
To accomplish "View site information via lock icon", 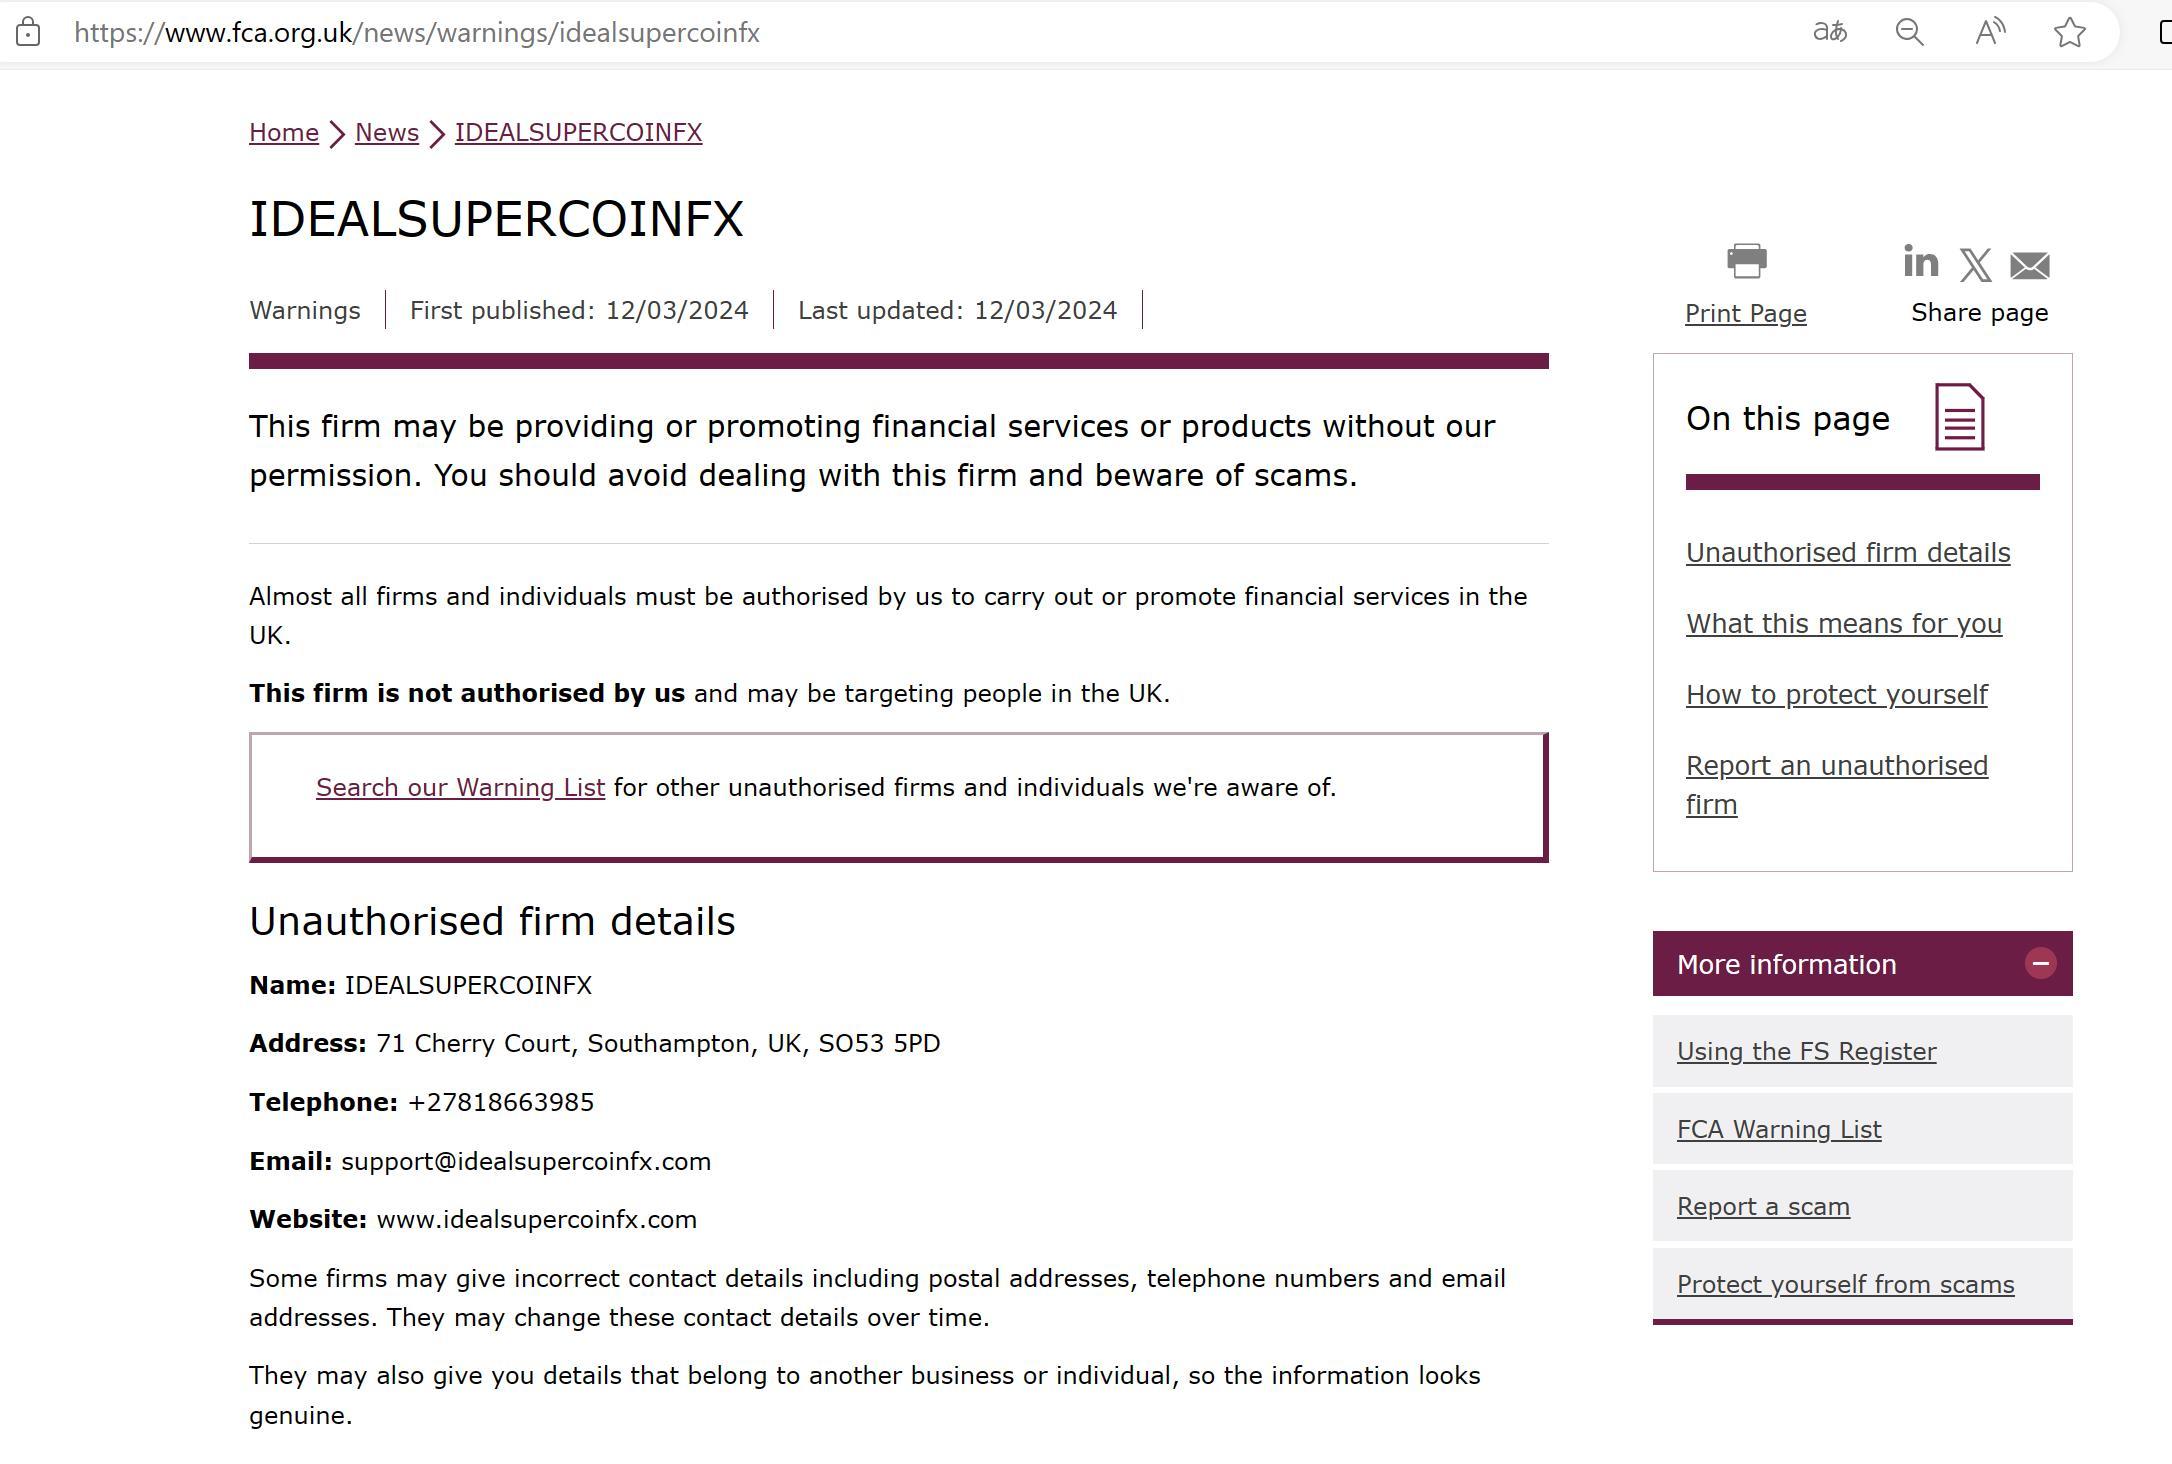I will 28,32.
